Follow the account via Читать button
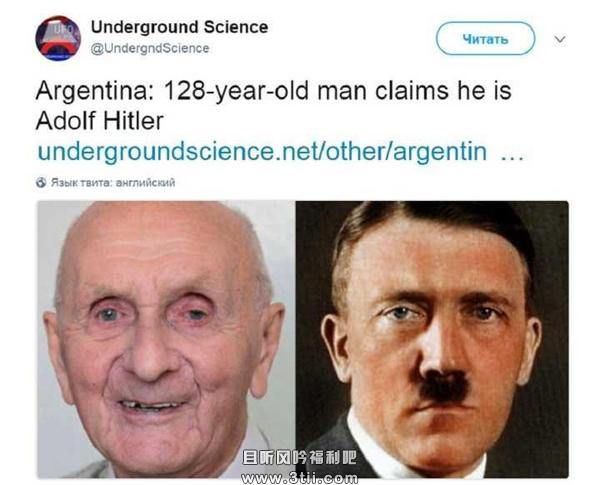 [x=485, y=39]
